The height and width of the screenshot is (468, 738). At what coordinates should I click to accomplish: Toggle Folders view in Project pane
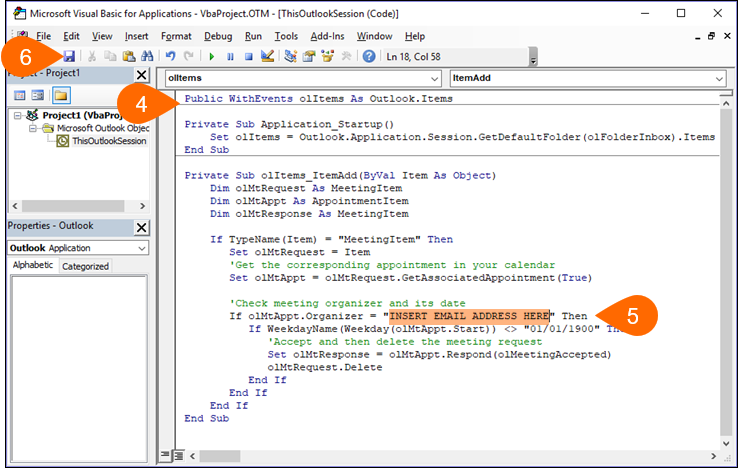(61, 96)
